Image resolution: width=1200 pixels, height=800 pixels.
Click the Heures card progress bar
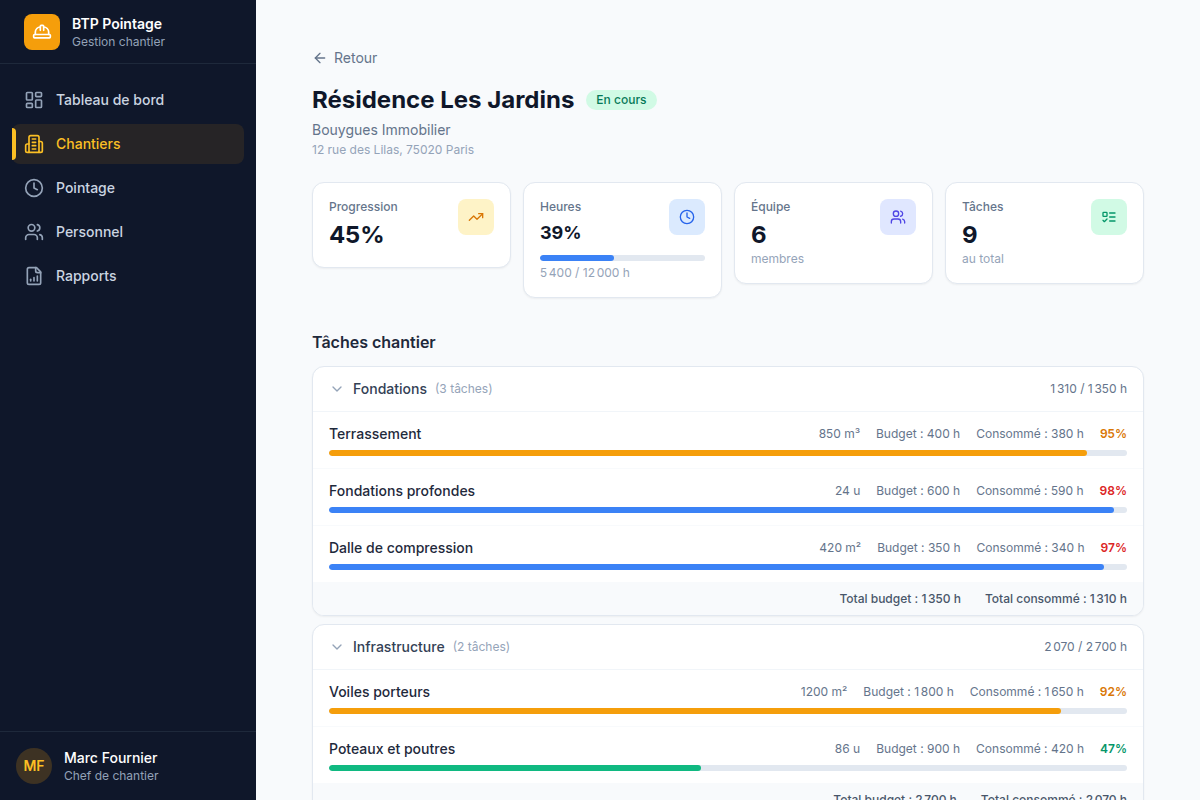(x=622, y=258)
